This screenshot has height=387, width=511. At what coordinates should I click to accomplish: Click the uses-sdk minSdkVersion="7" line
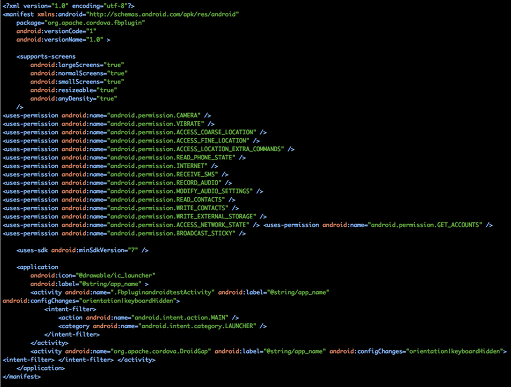coord(82,250)
